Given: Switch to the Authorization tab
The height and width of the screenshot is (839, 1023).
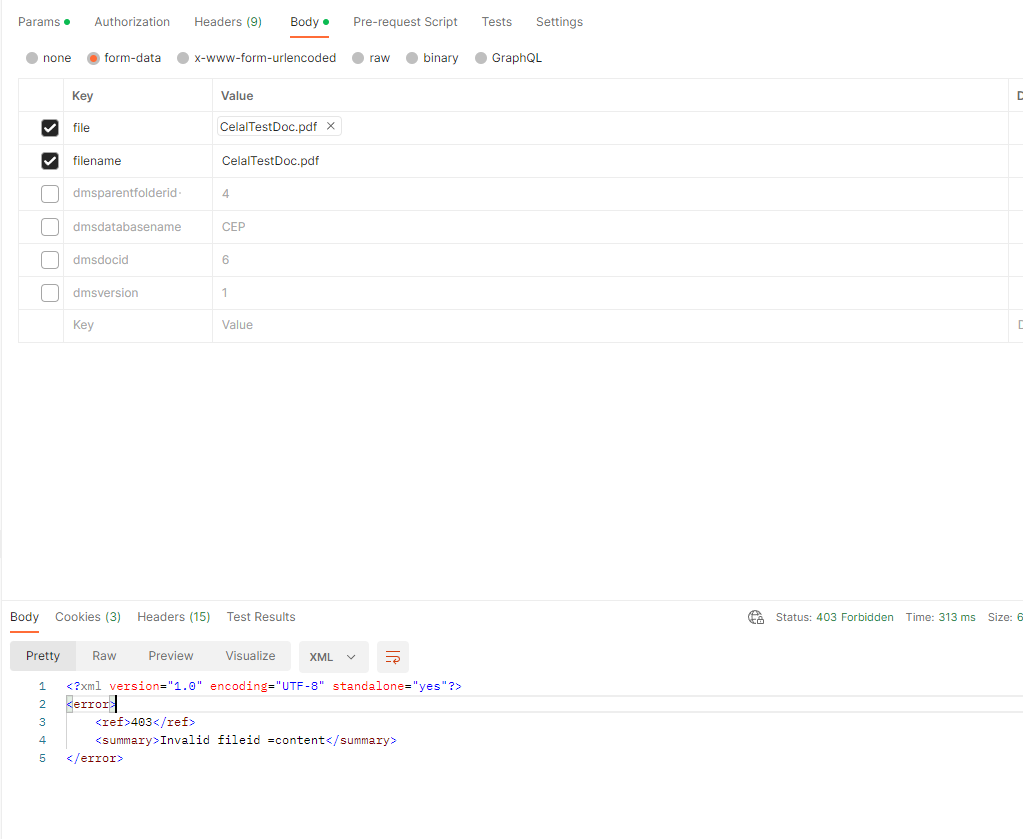Looking at the screenshot, I should pos(132,22).
